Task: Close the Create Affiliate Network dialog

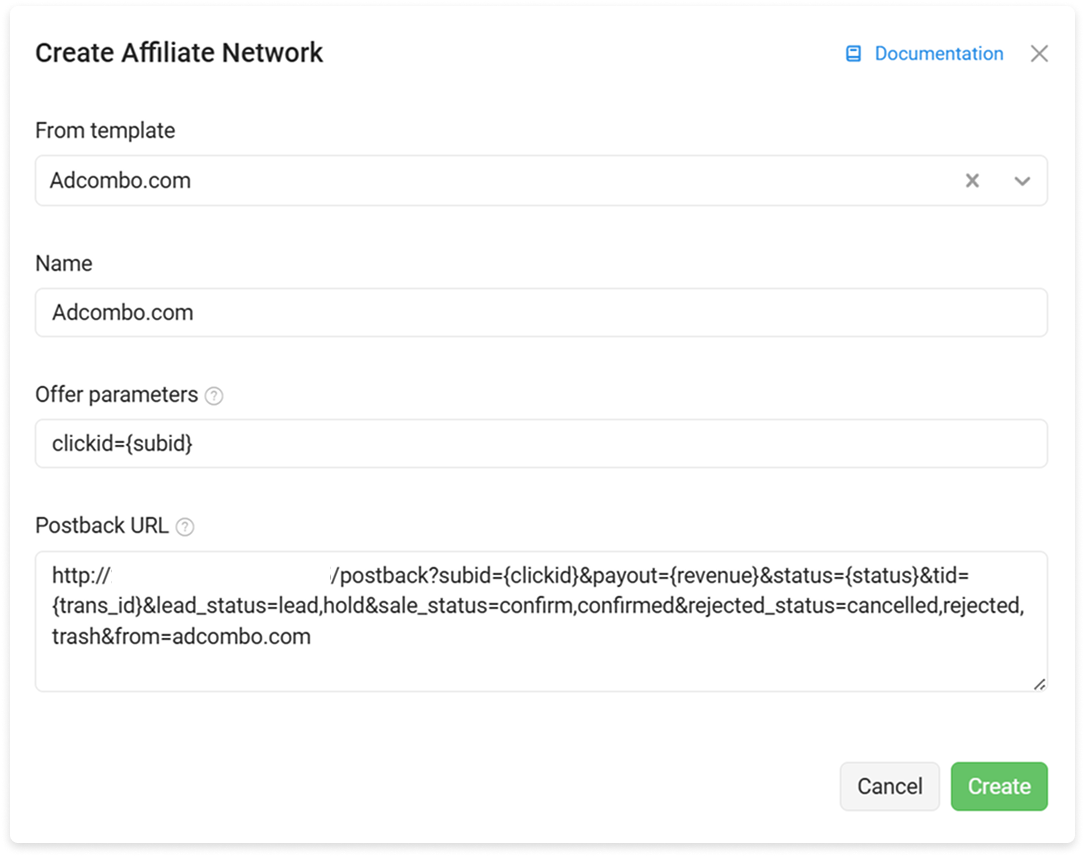Action: click(1039, 54)
